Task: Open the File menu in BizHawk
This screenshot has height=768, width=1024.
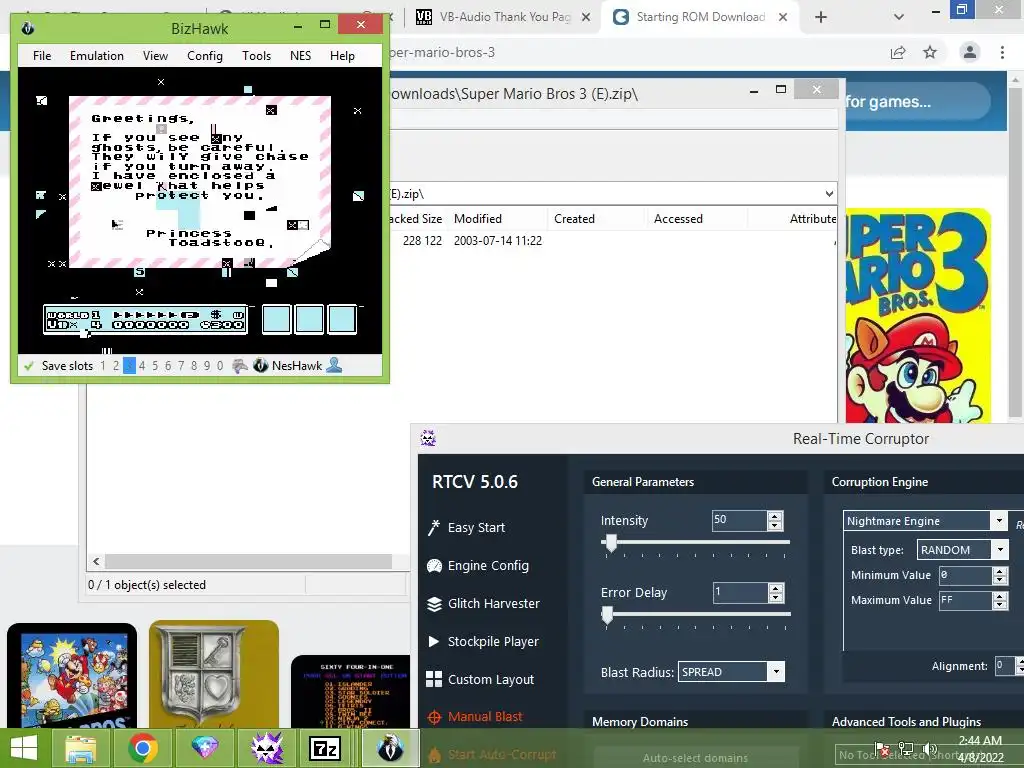Action: tap(42, 56)
